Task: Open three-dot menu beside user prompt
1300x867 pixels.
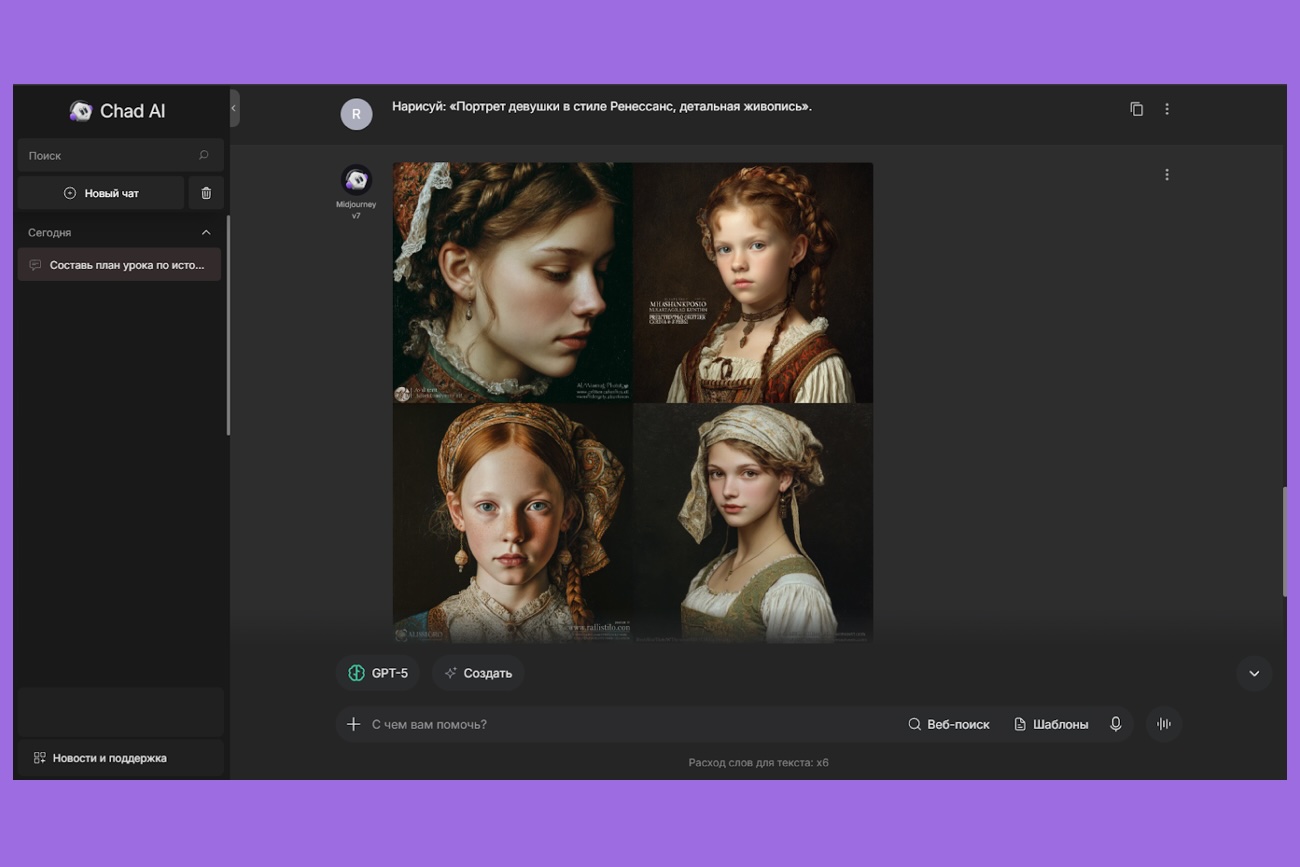Action: (1166, 109)
